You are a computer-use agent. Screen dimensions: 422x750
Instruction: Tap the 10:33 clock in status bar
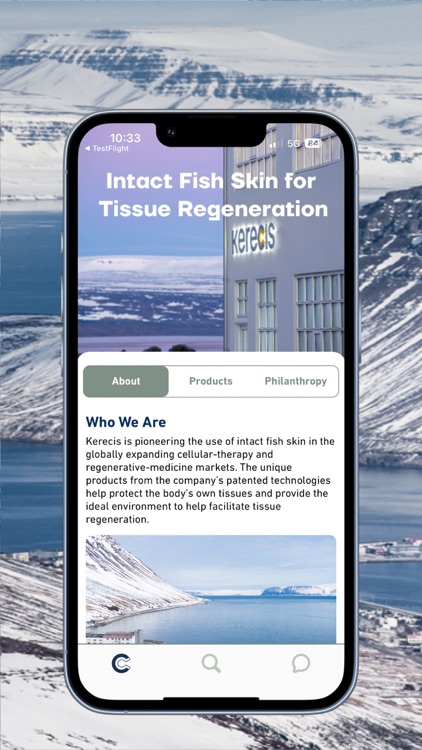[125, 138]
